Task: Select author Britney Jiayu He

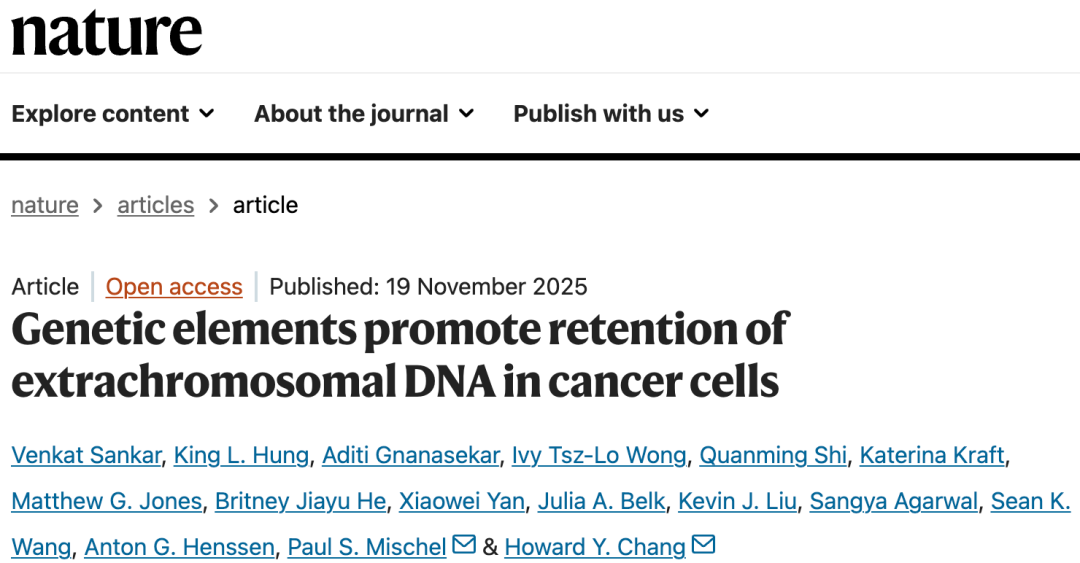Action: coord(294,501)
